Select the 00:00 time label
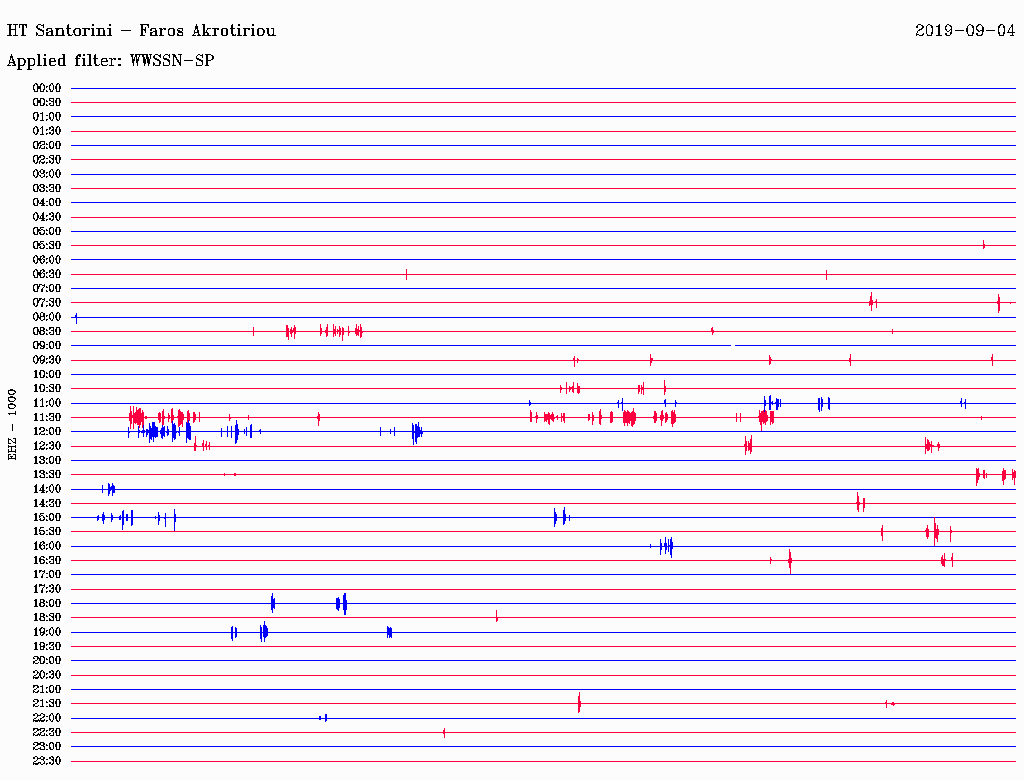Image resolution: width=1024 pixels, height=780 pixels. tap(47, 88)
